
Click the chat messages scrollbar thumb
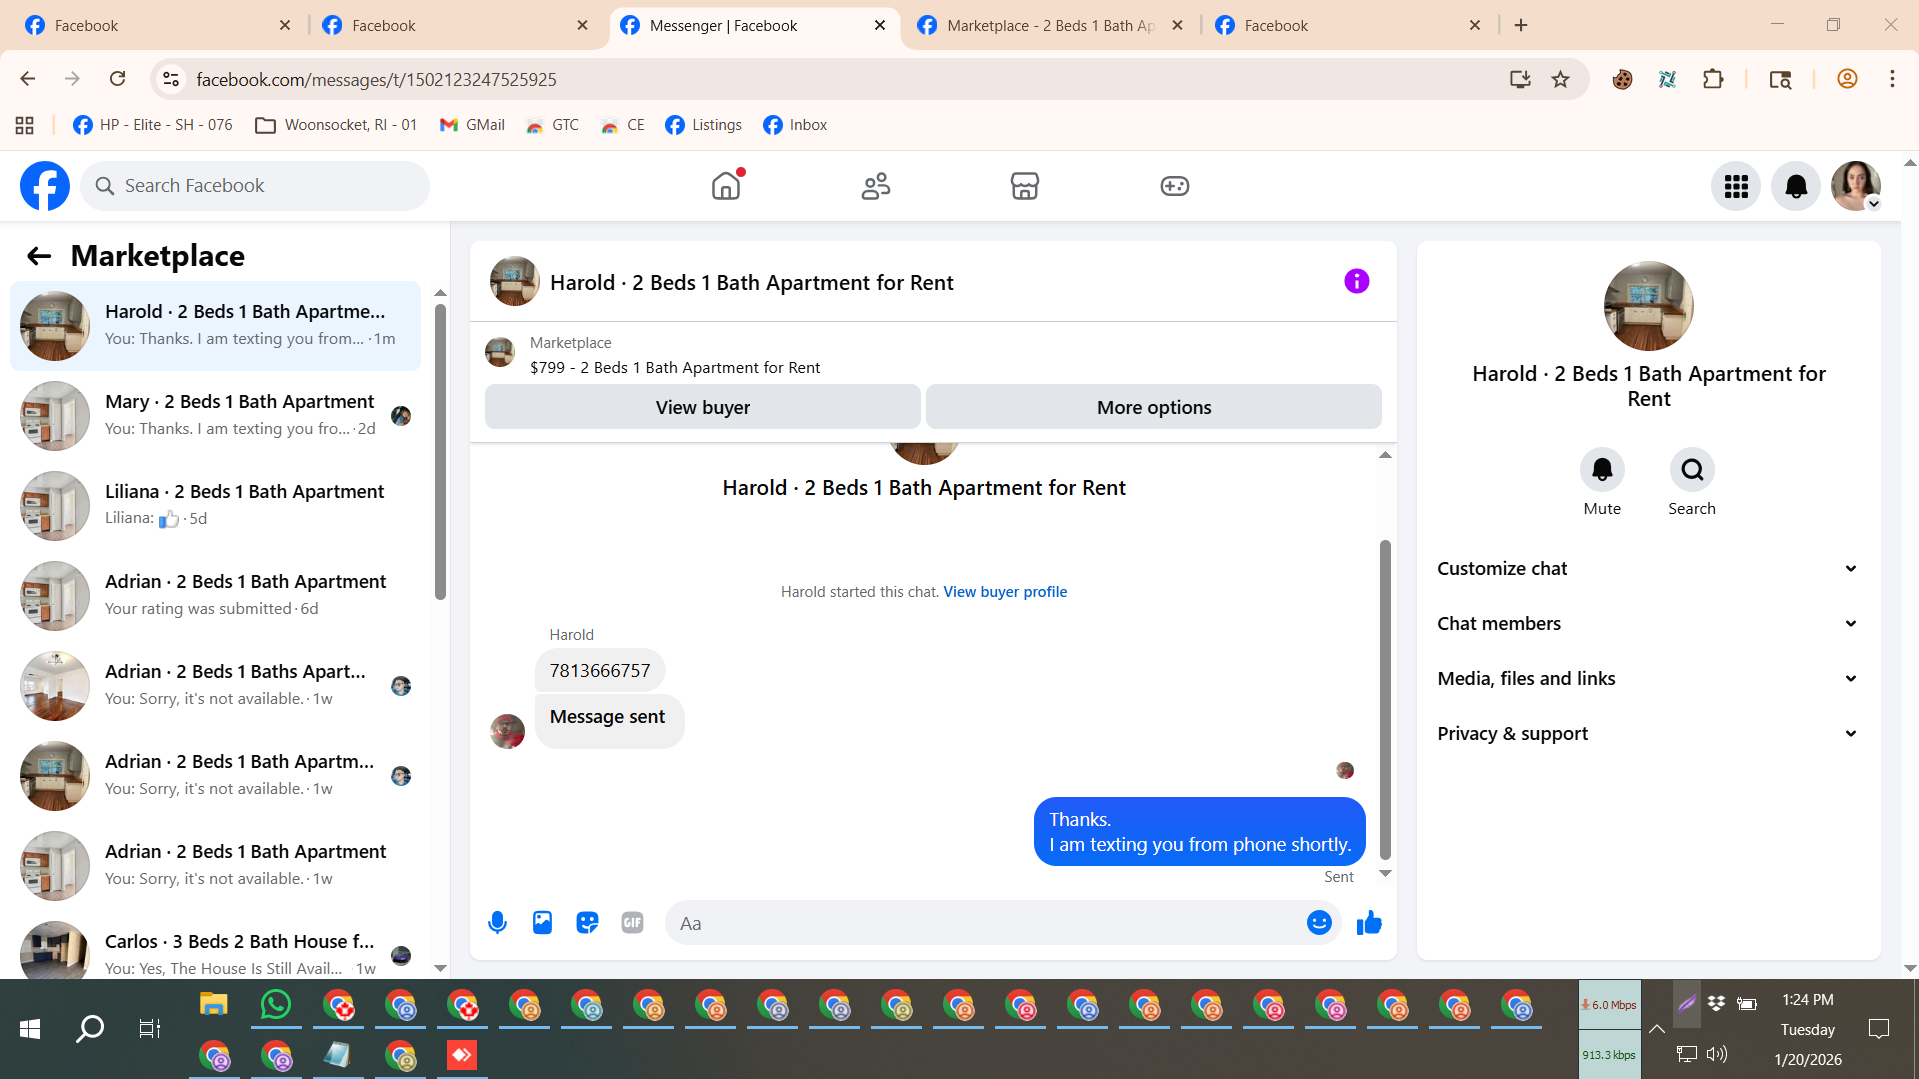coord(1385,699)
